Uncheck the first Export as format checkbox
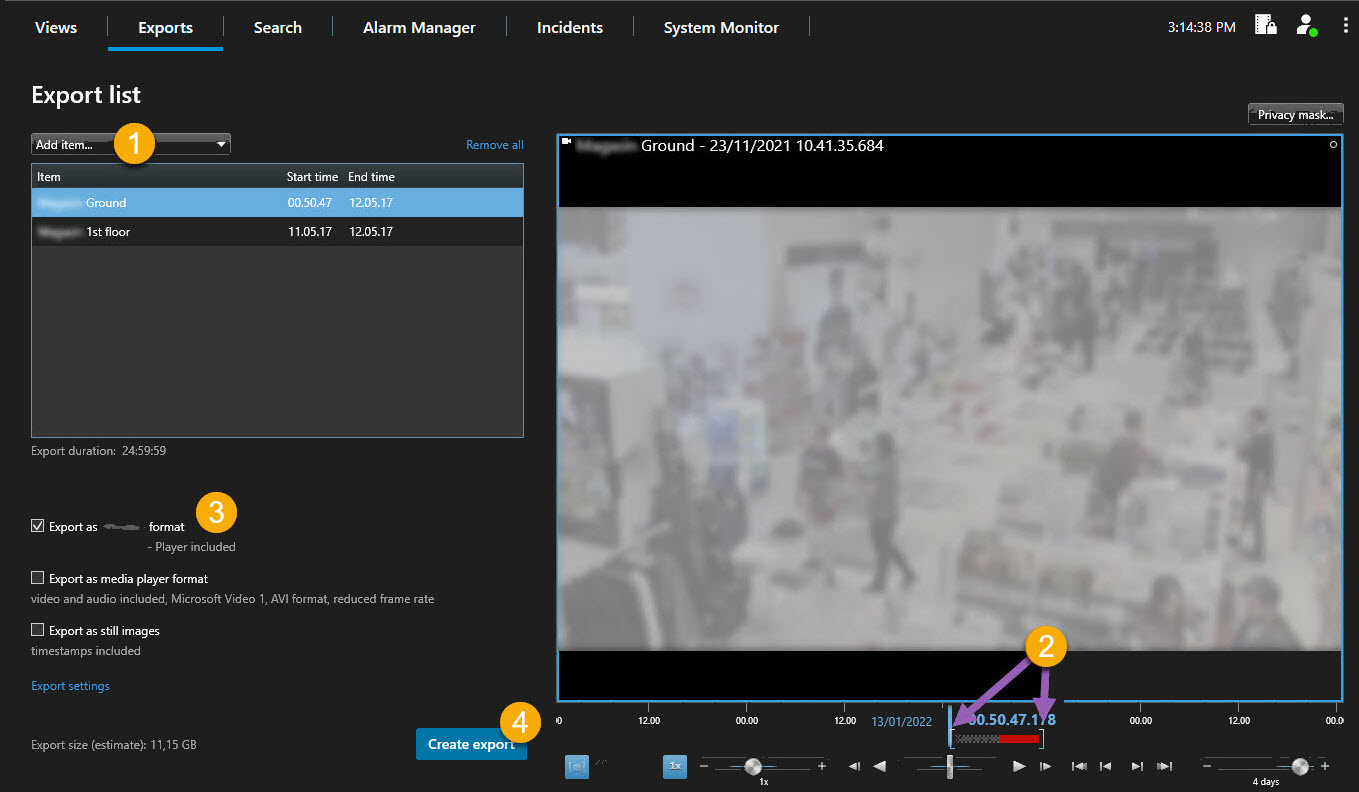This screenshot has height=792, width=1359. pos(38,526)
